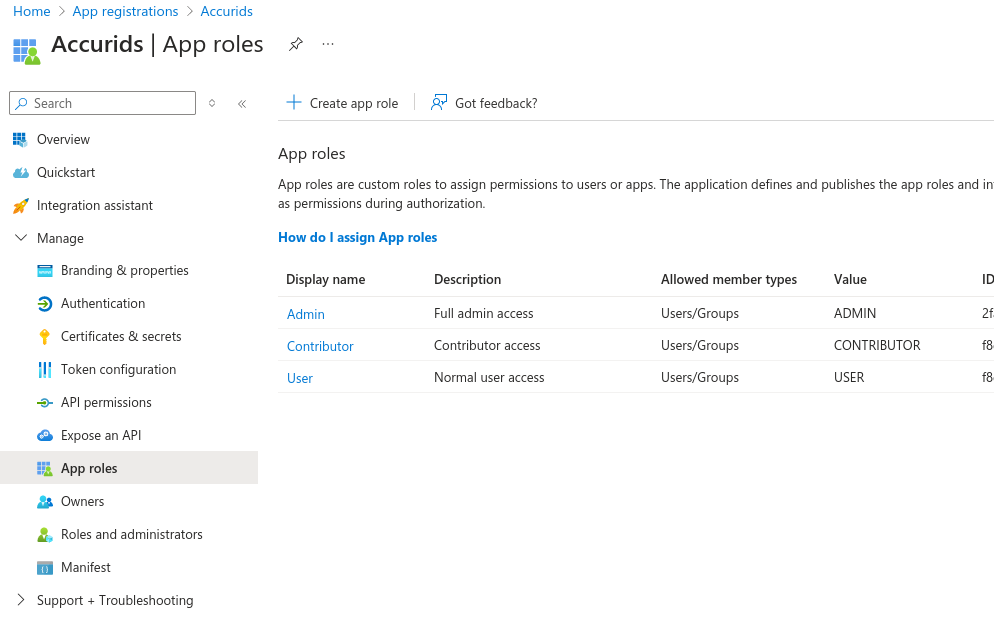
Task: Click the Got feedback smiley icon
Action: [438, 102]
